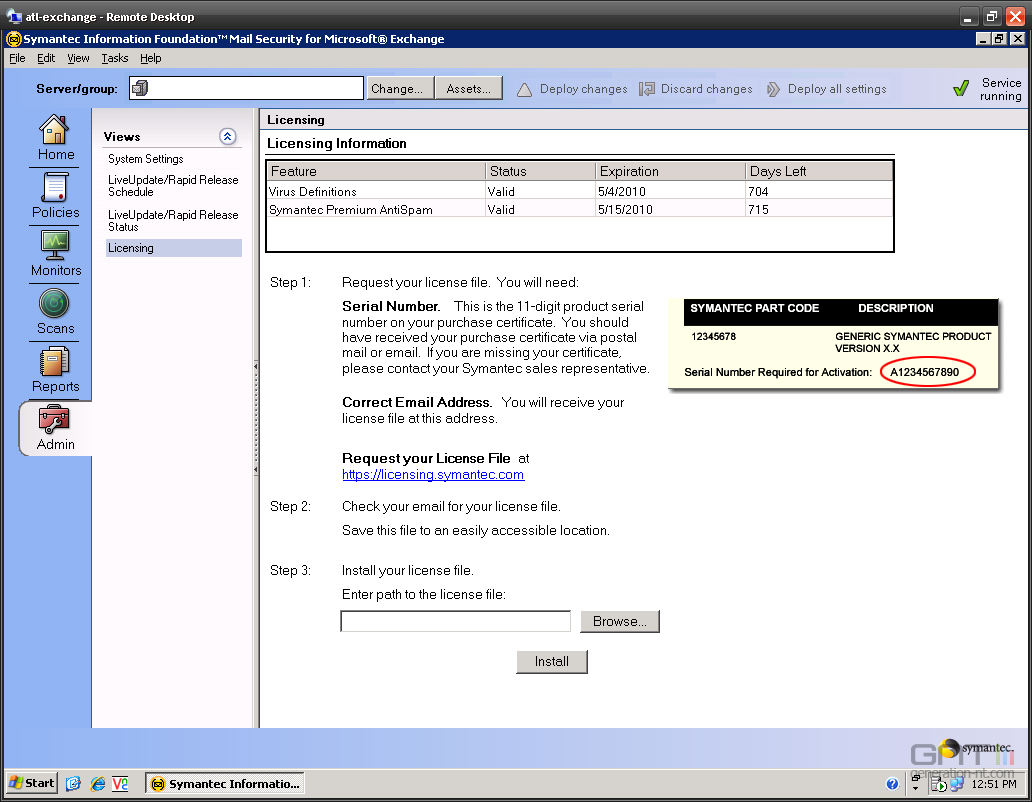
Task: Click the Days Left column header
Action: point(819,171)
